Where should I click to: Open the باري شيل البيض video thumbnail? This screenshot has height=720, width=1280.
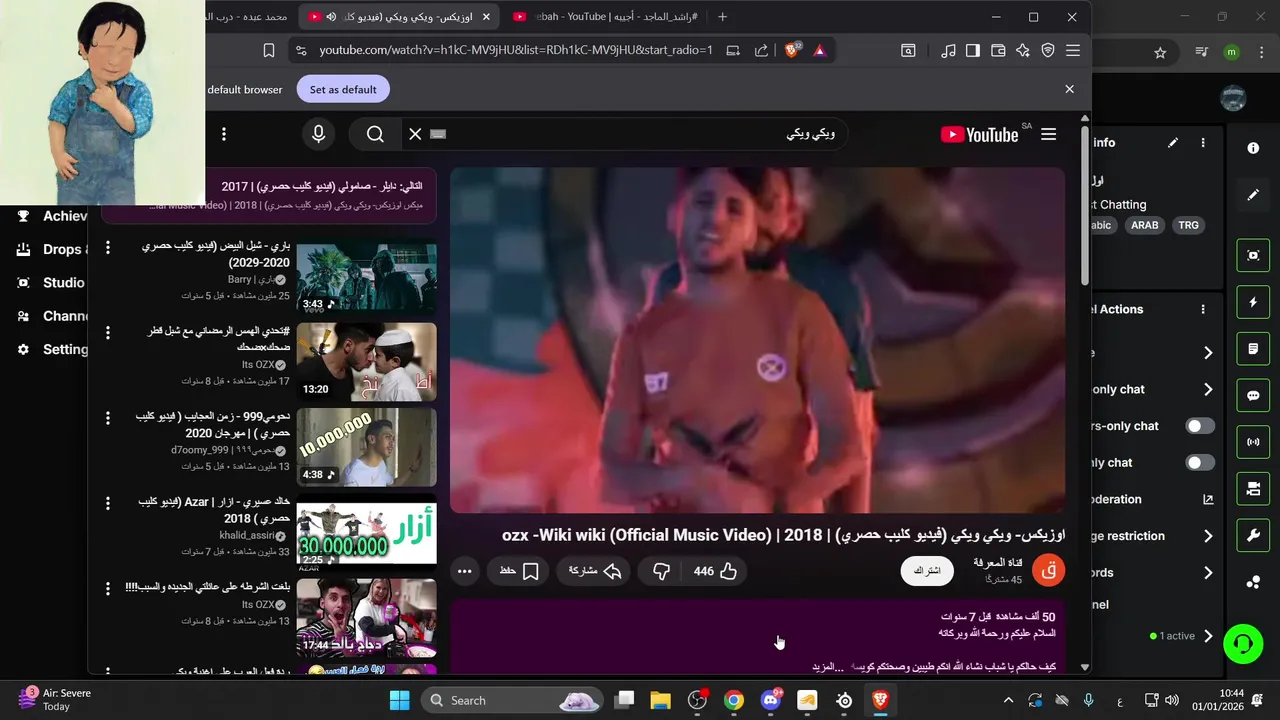pyautogui.click(x=366, y=277)
